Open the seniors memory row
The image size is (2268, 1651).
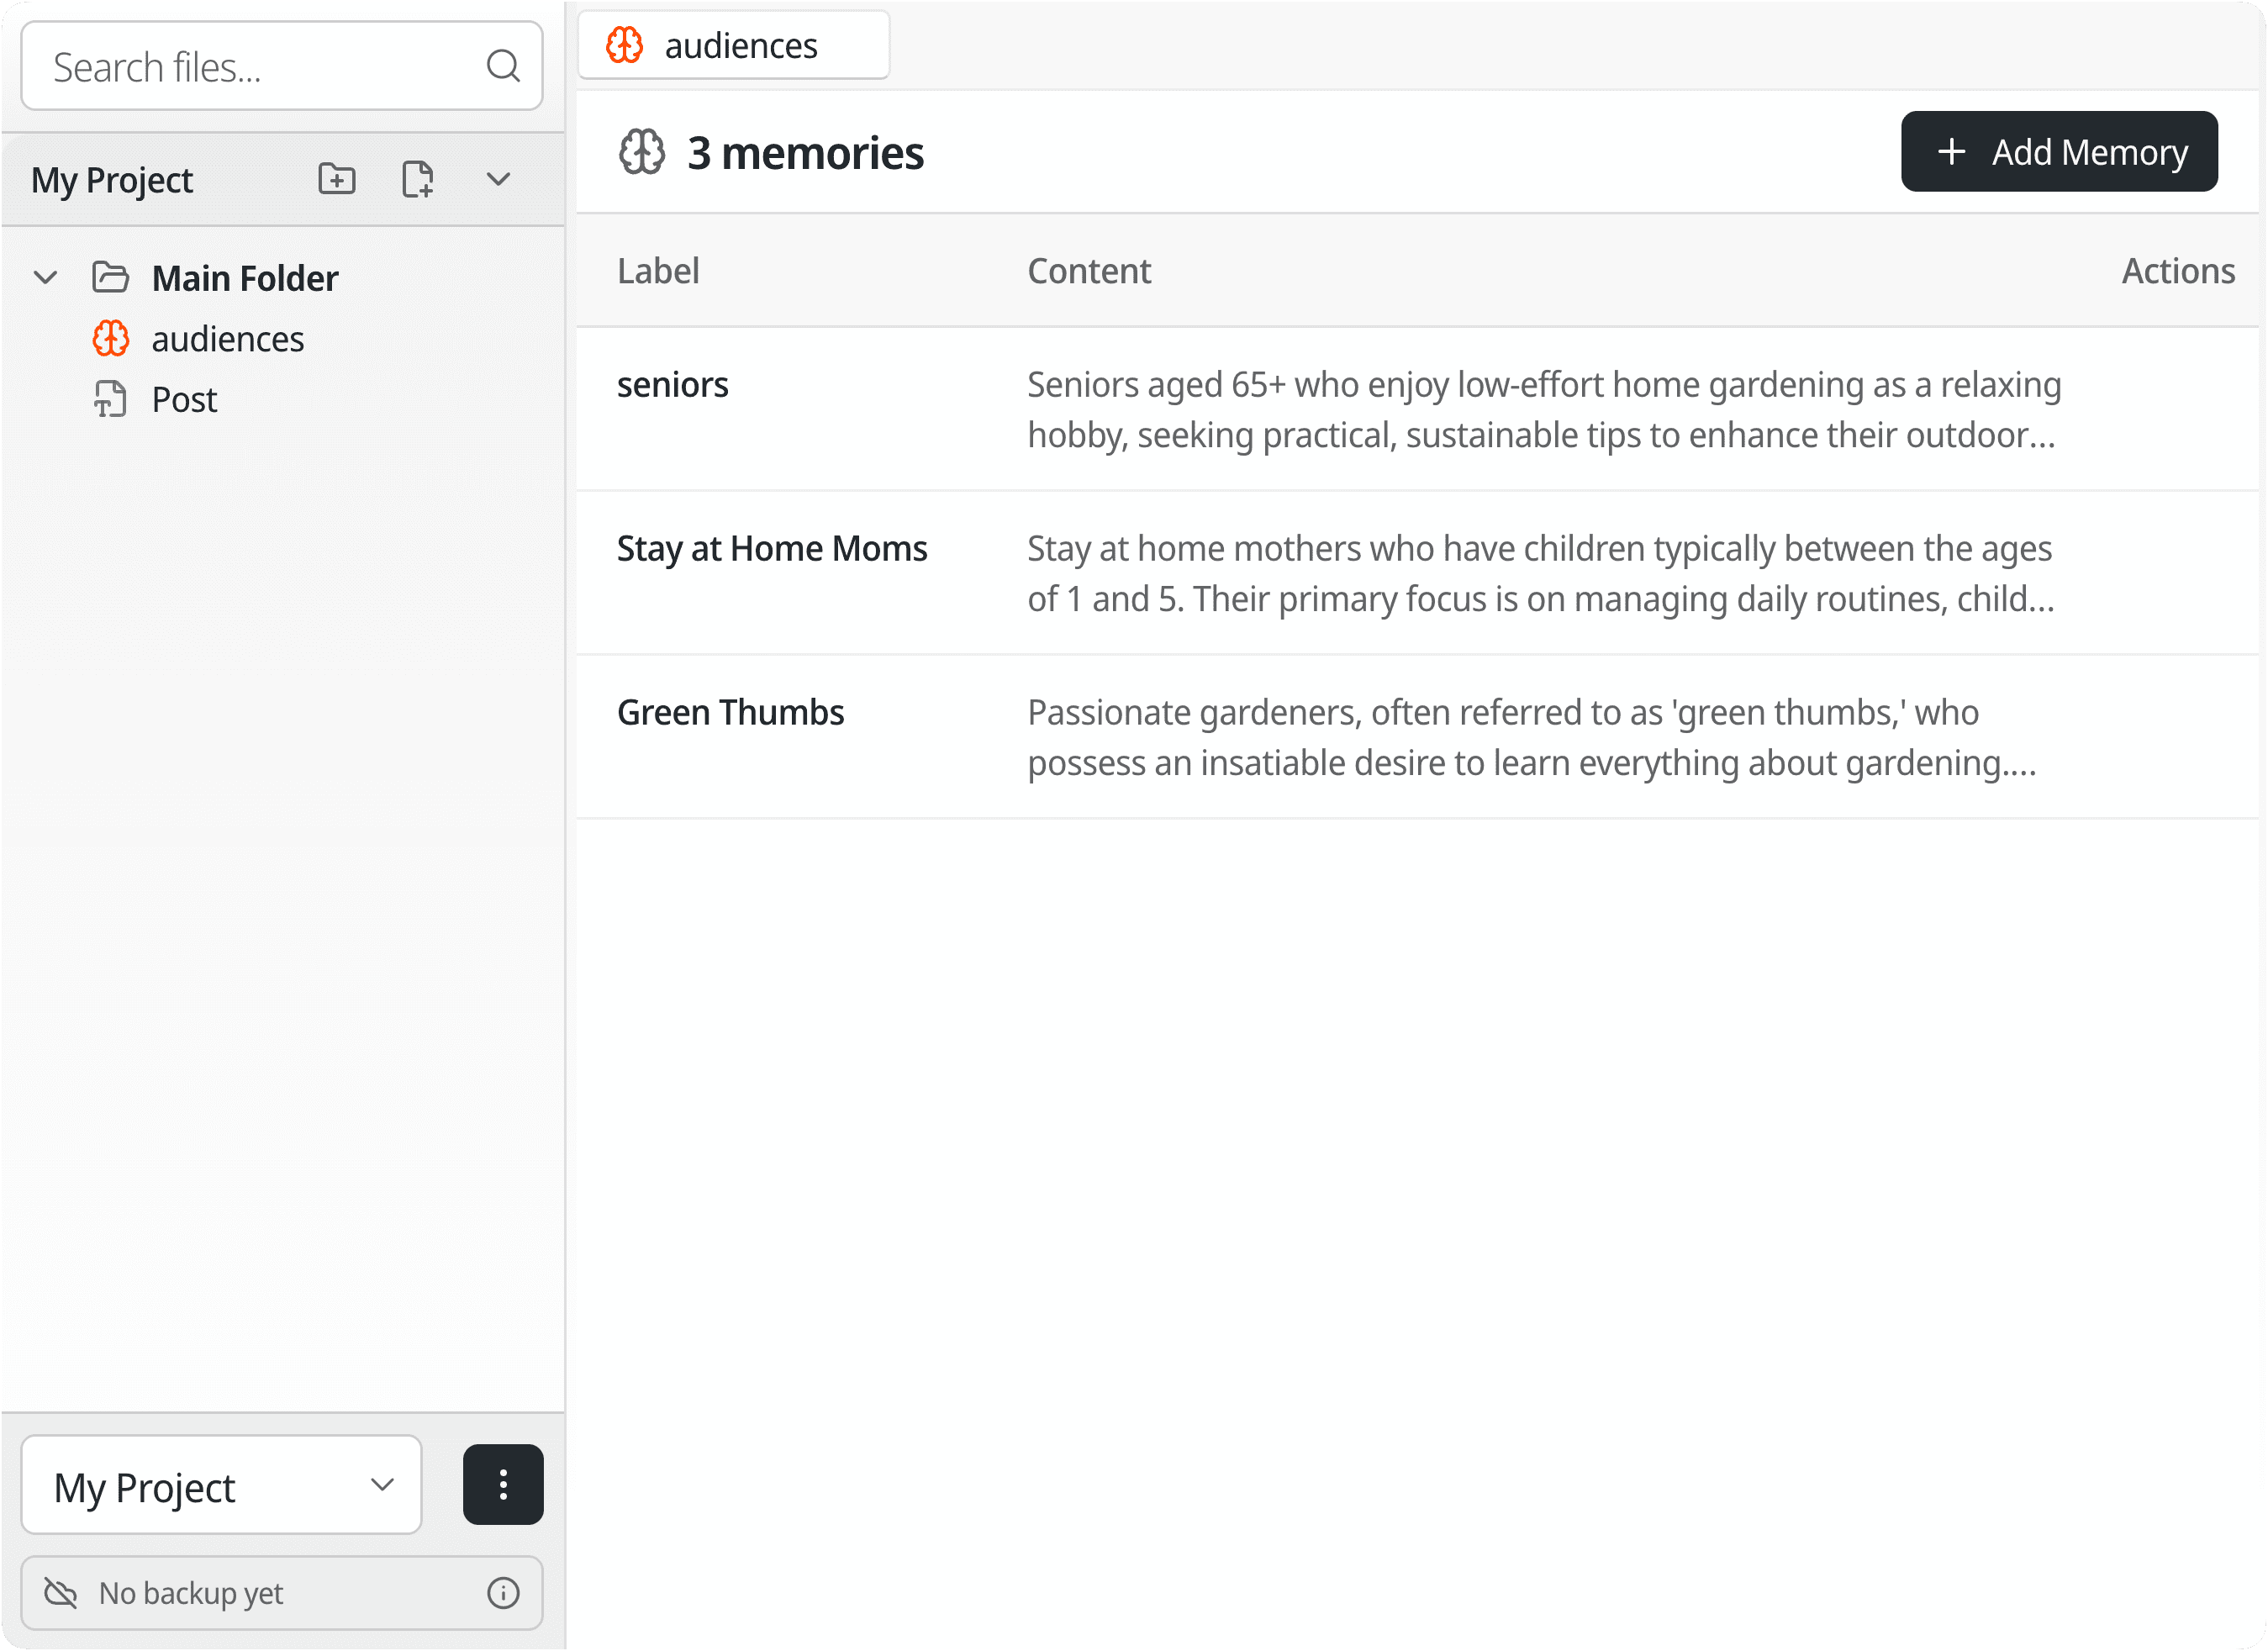click(672, 385)
